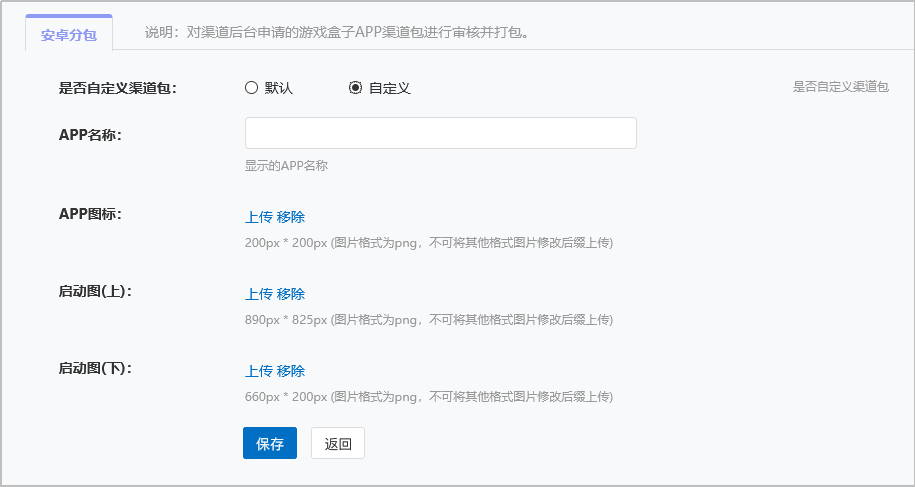Viewport: 915px width, 487px height.
Task: Click the APP图标 field label
Action: point(90,214)
